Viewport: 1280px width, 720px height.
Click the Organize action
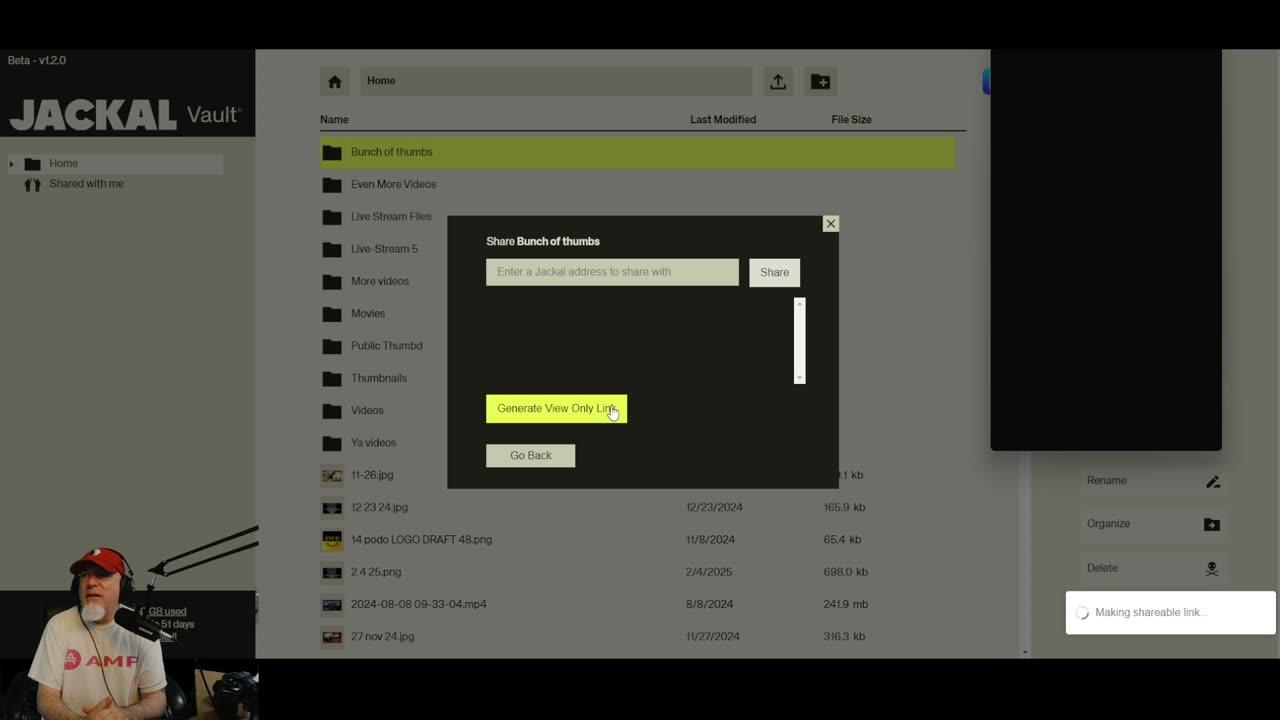[1153, 524]
